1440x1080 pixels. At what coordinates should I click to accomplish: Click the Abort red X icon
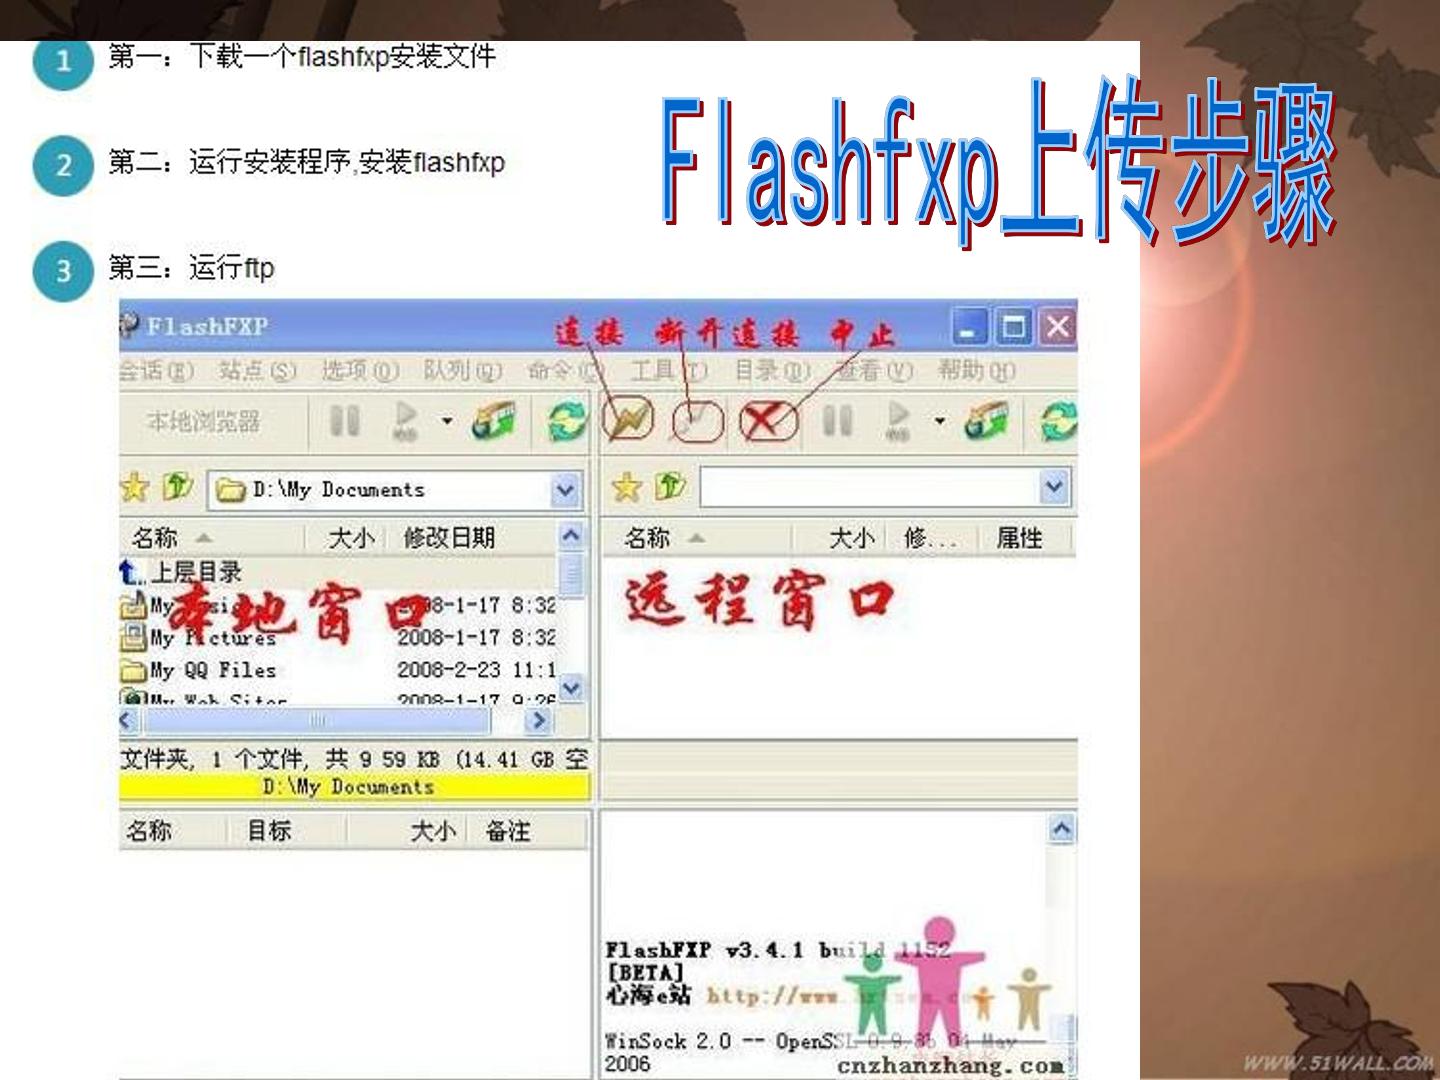pyautogui.click(x=767, y=420)
